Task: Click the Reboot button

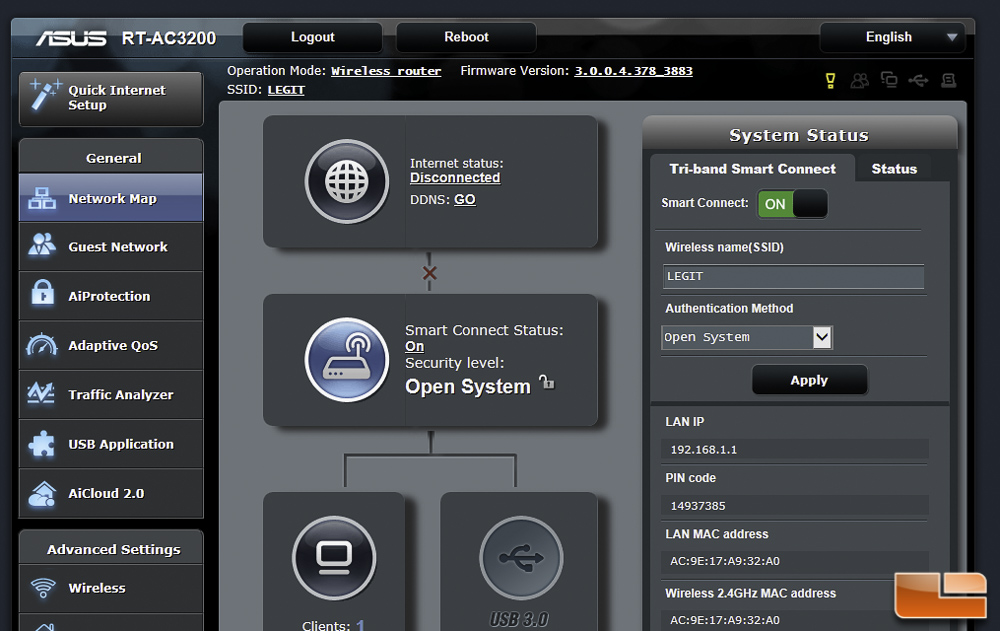Action: click(466, 37)
